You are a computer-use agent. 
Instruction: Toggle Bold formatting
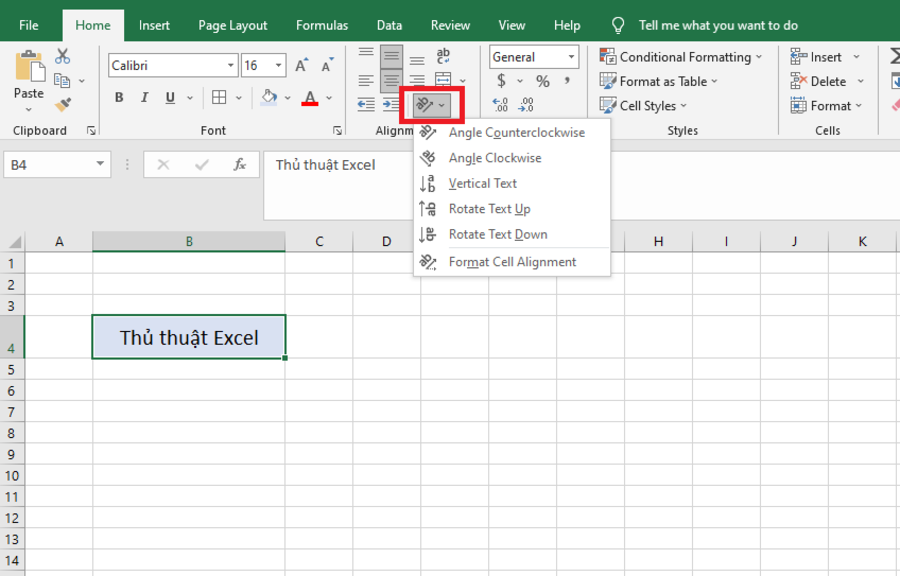pyautogui.click(x=119, y=98)
